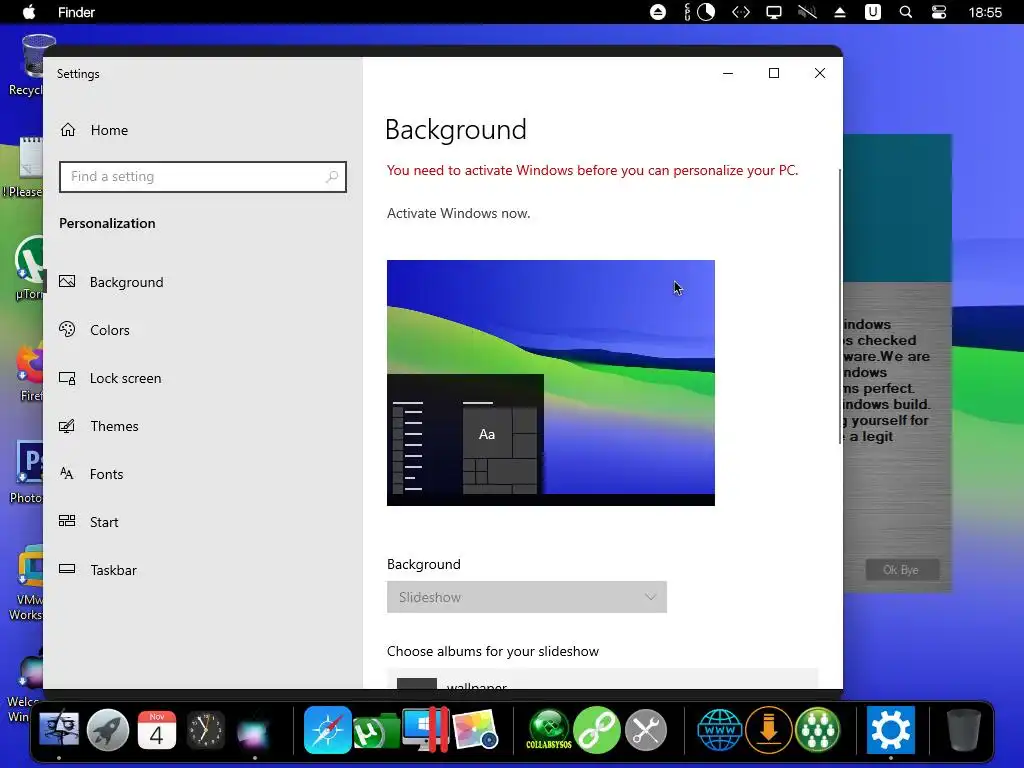Click the U input source icon

point(872,12)
